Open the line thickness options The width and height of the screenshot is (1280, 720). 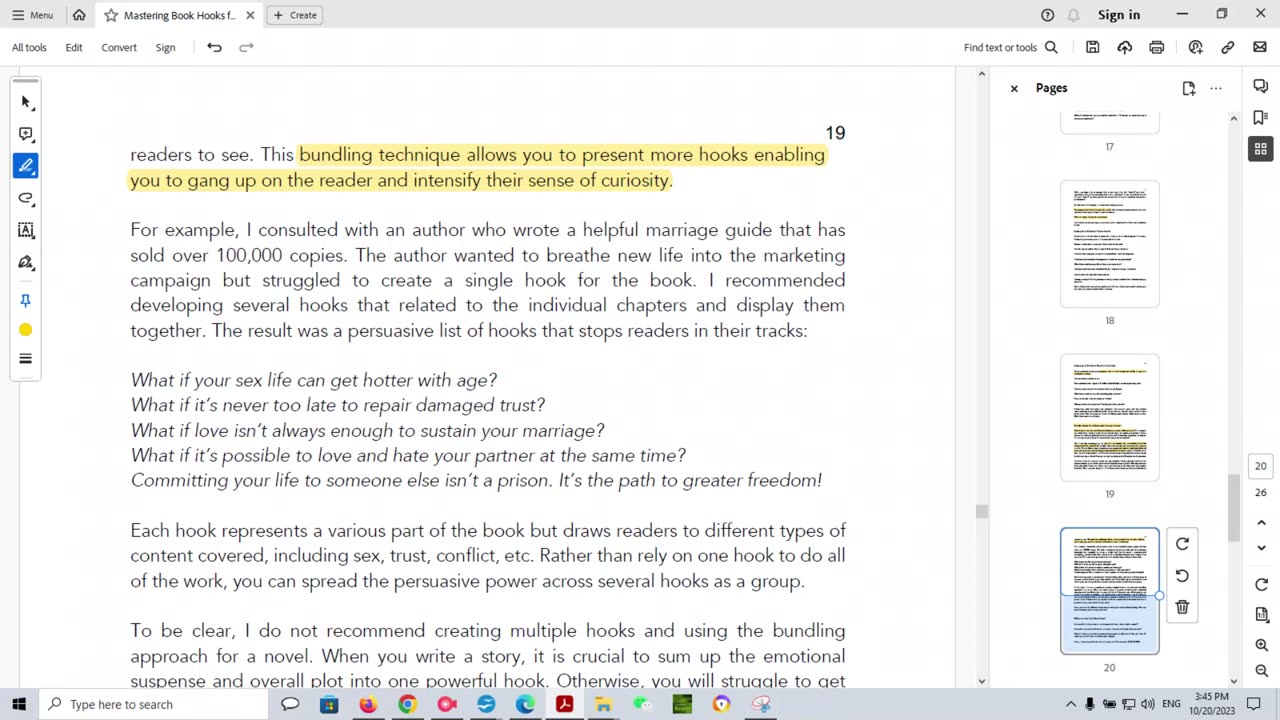click(x=26, y=359)
